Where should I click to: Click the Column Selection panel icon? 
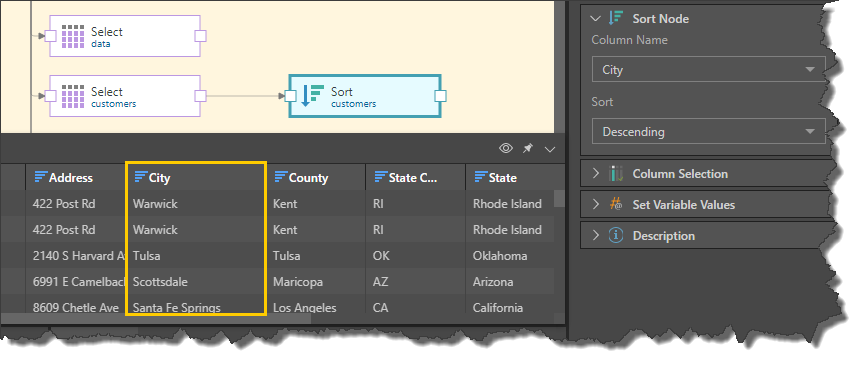click(616, 174)
